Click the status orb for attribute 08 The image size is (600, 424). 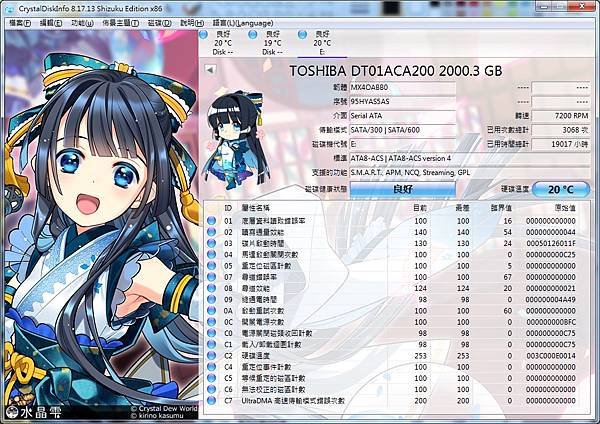point(211,288)
